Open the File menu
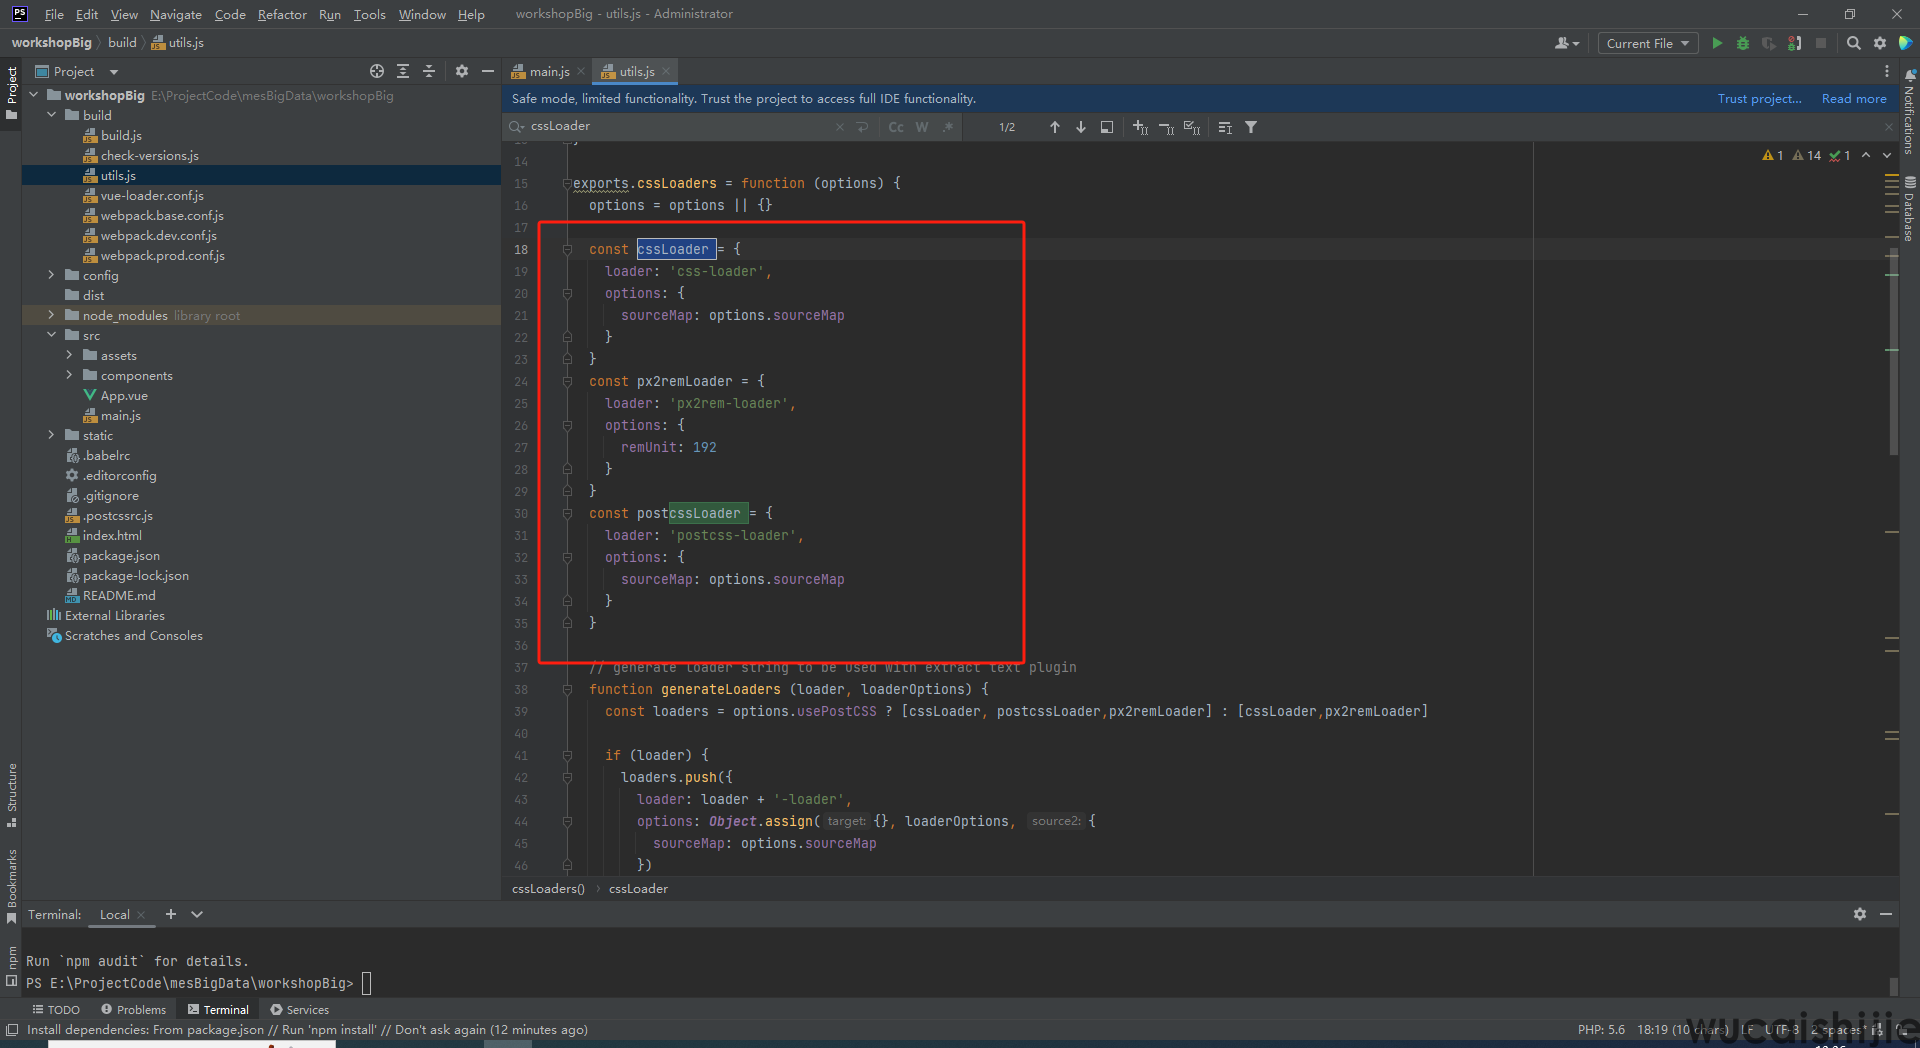Screen dimensions: 1920x1048 pos(54,14)
